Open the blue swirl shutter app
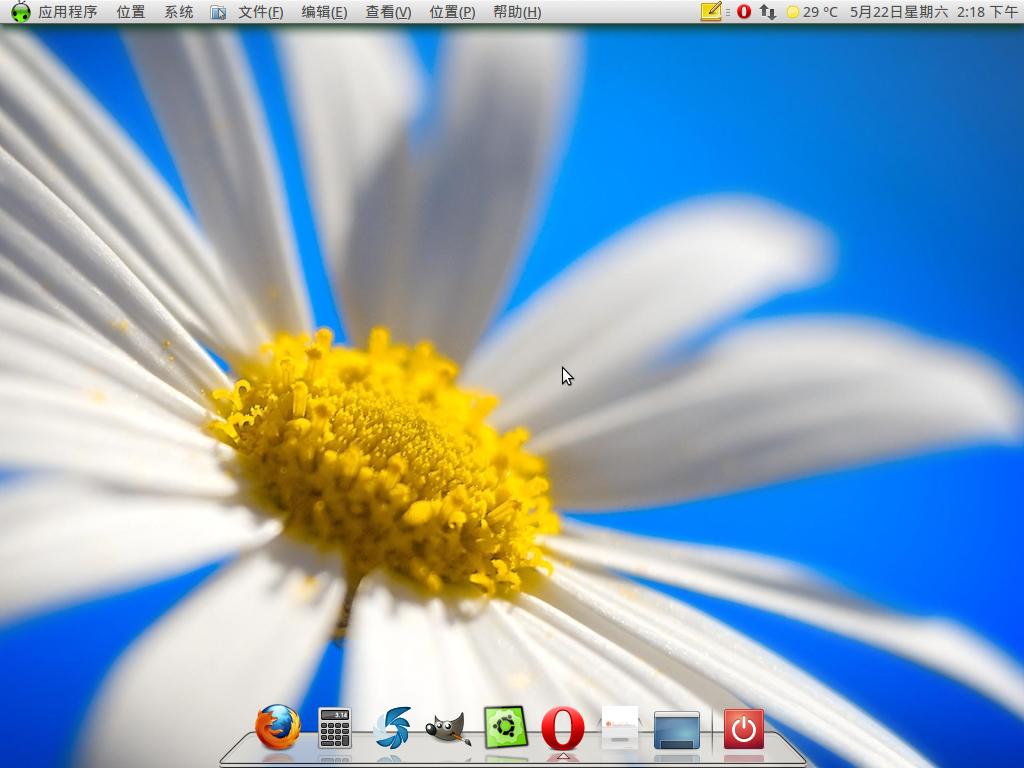The height and width of the screenshot is (768, 1024). pyautogui.click(x=392, y=728)
